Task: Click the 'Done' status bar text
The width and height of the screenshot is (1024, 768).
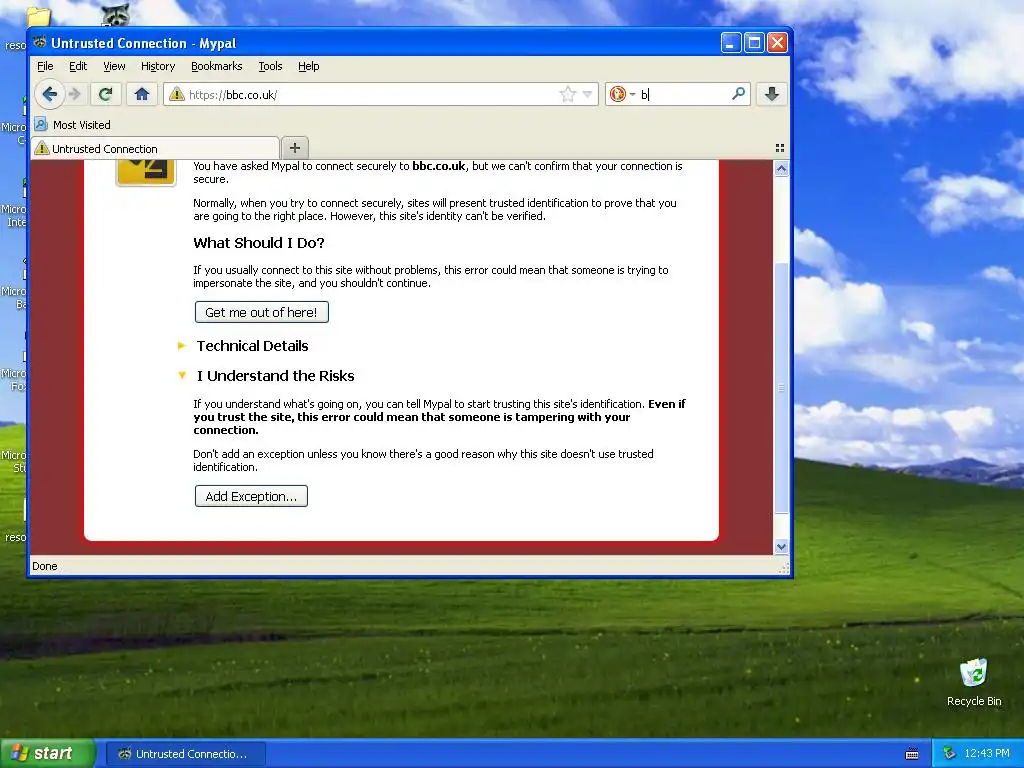Action: [x=44, y=566]
